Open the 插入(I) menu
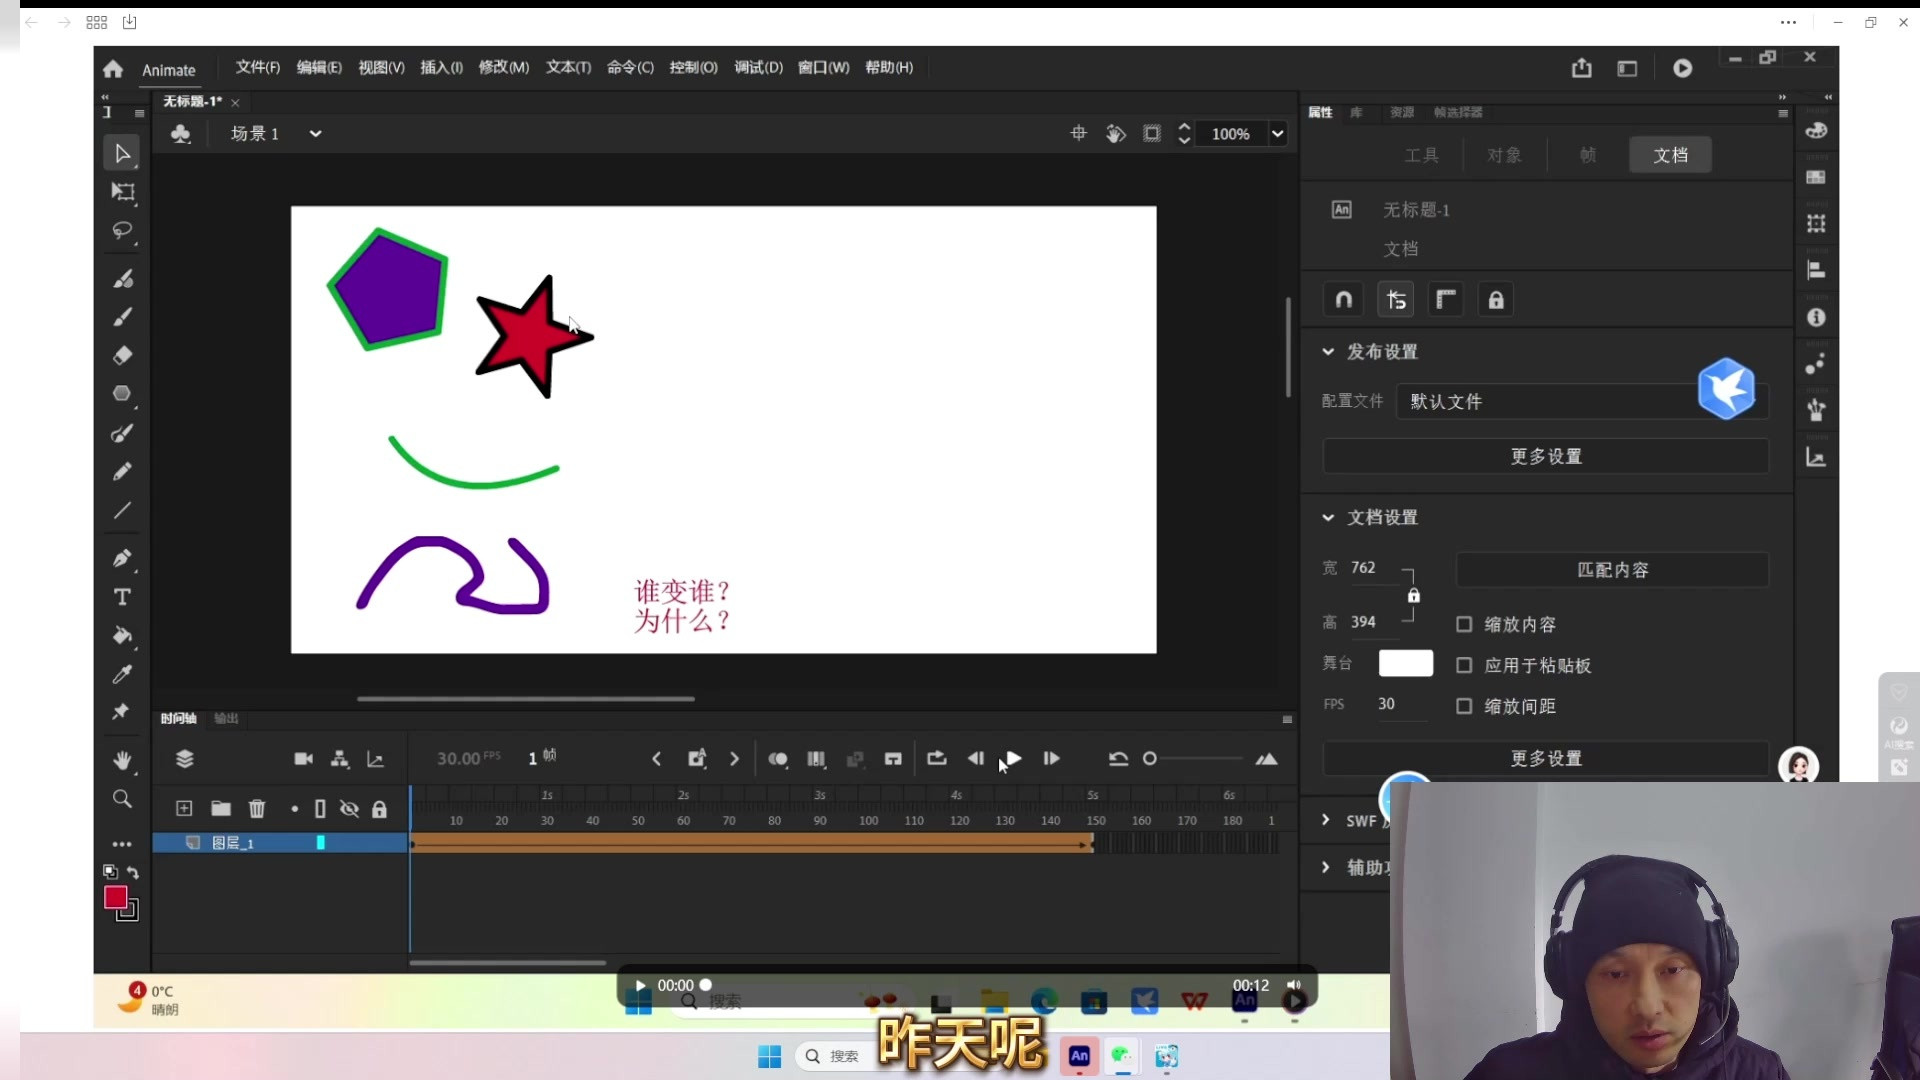1920x1080 pixels. [441, 67]
